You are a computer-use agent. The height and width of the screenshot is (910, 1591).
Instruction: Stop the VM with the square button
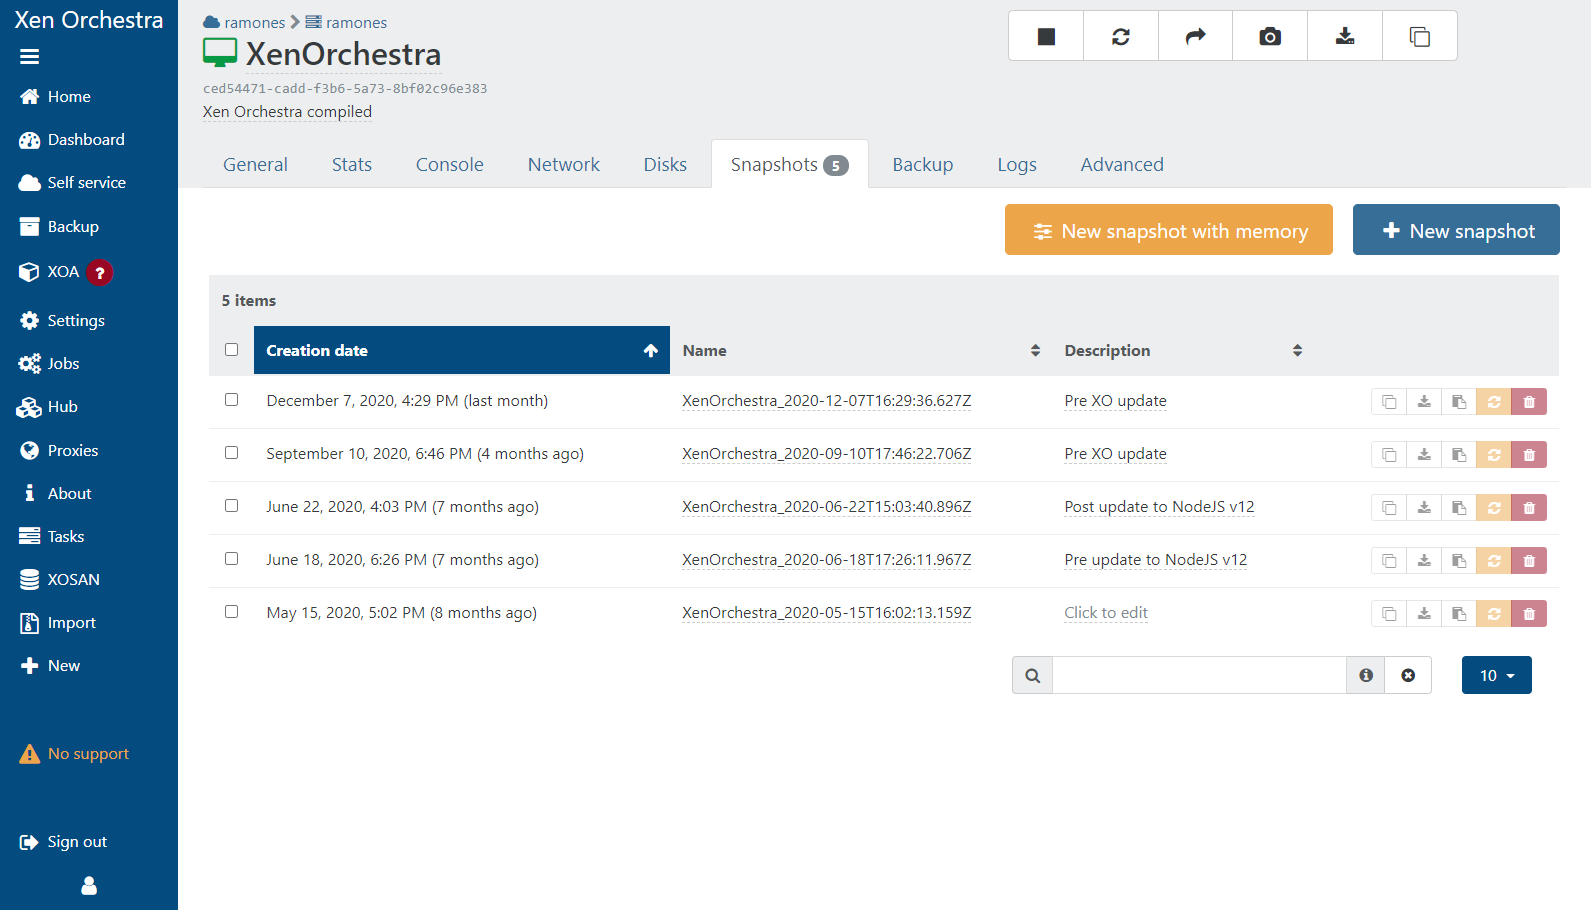pyautogui.click(x=1046, y=36)
